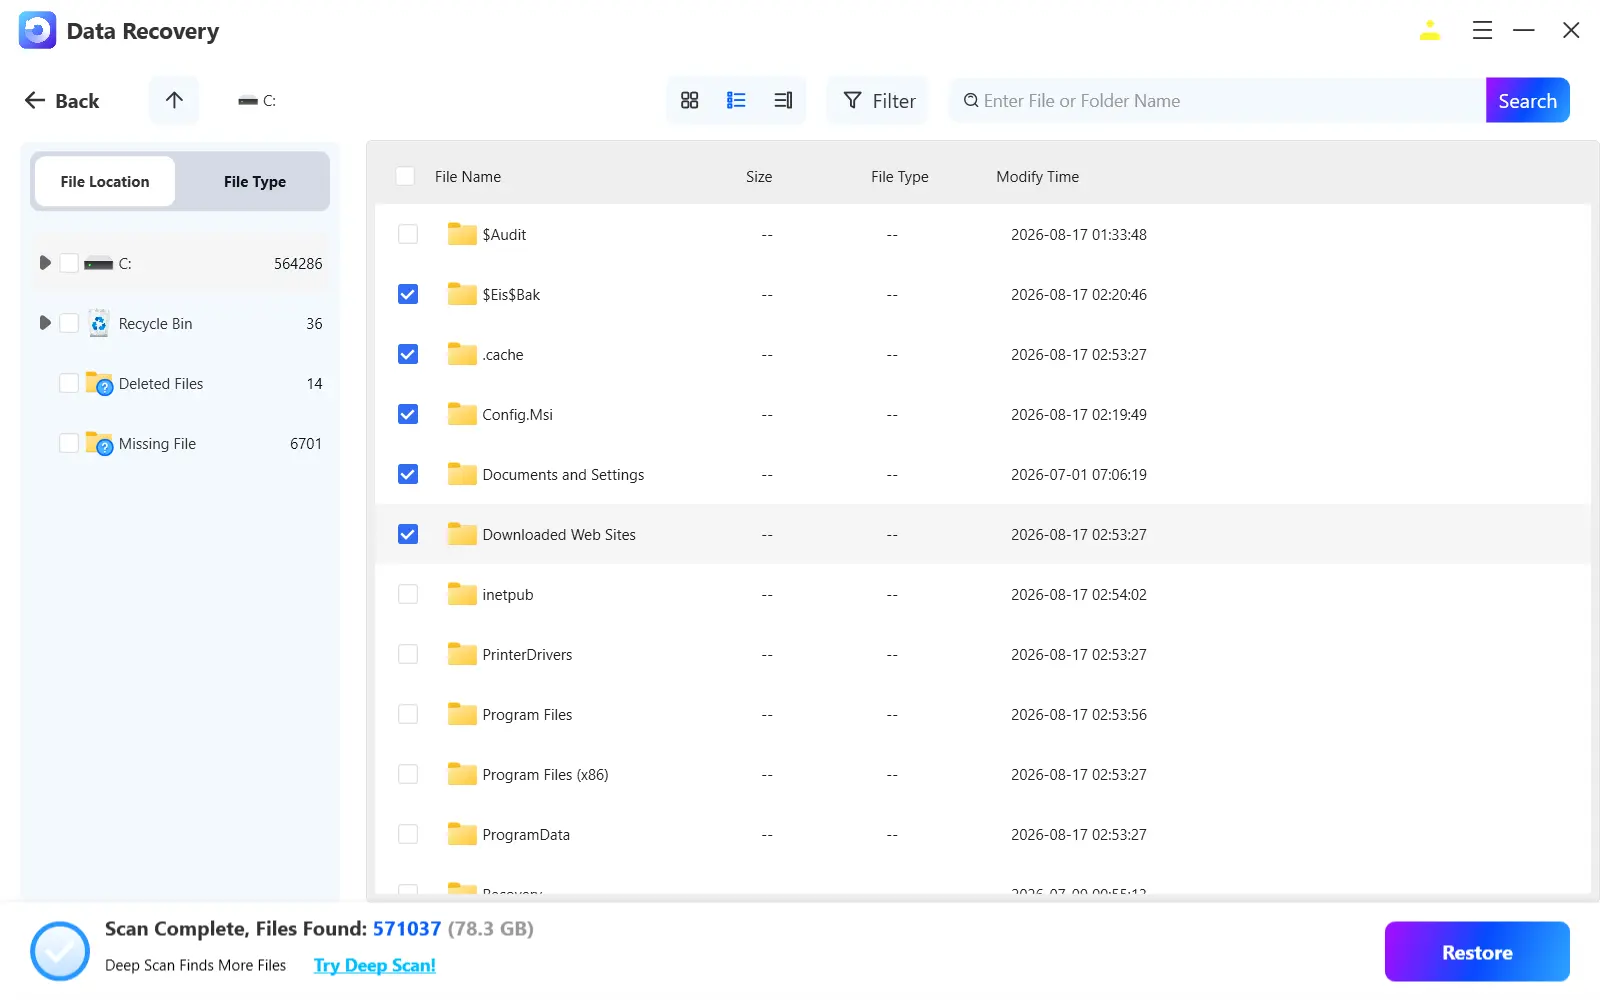Open the user account icon
This screenshot has height=1000, width=1600.
(x=1430, y=31)
